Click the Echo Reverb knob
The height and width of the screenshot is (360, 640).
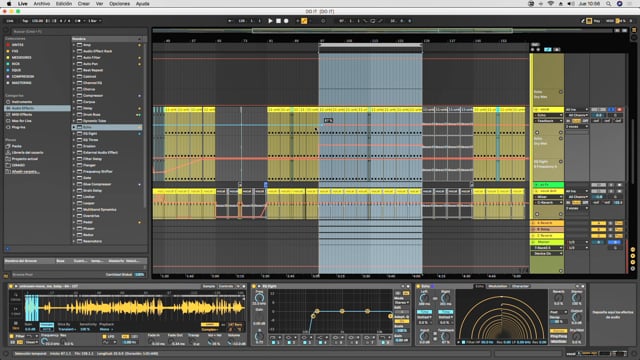558,298
